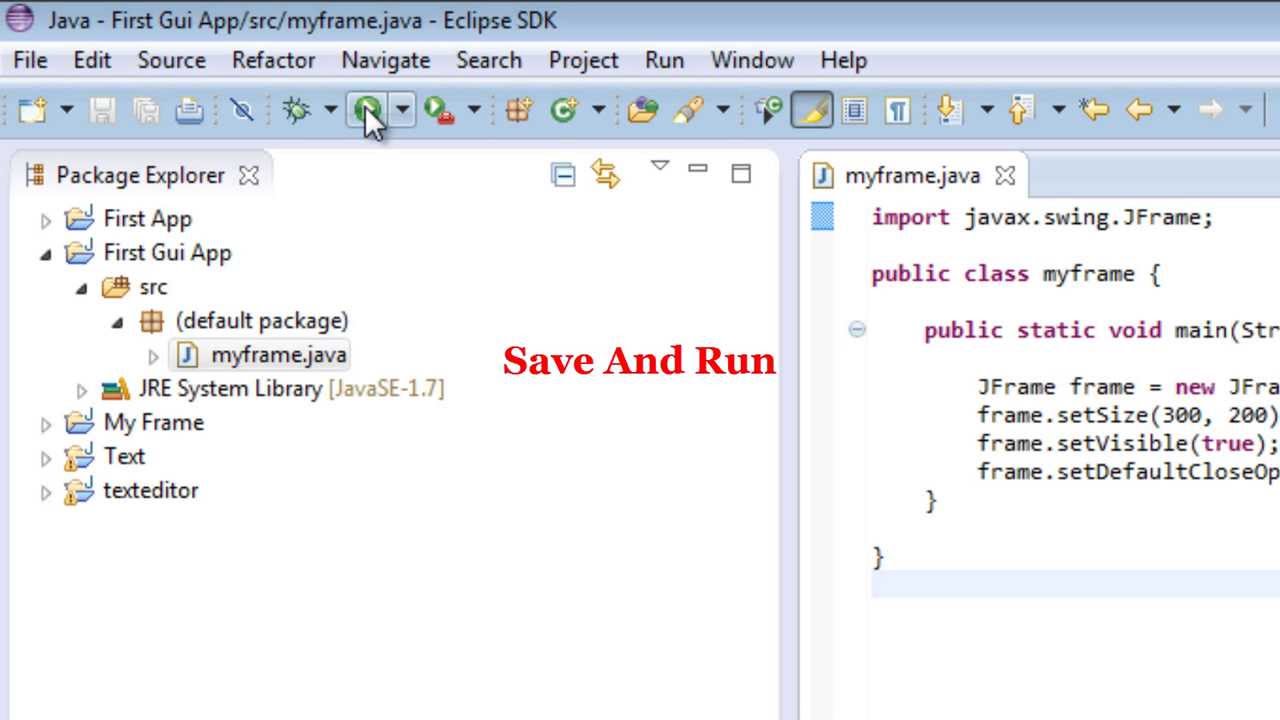Expand the Text project
This screenshot has height=720, width=1280.
(x=45, y=458)
